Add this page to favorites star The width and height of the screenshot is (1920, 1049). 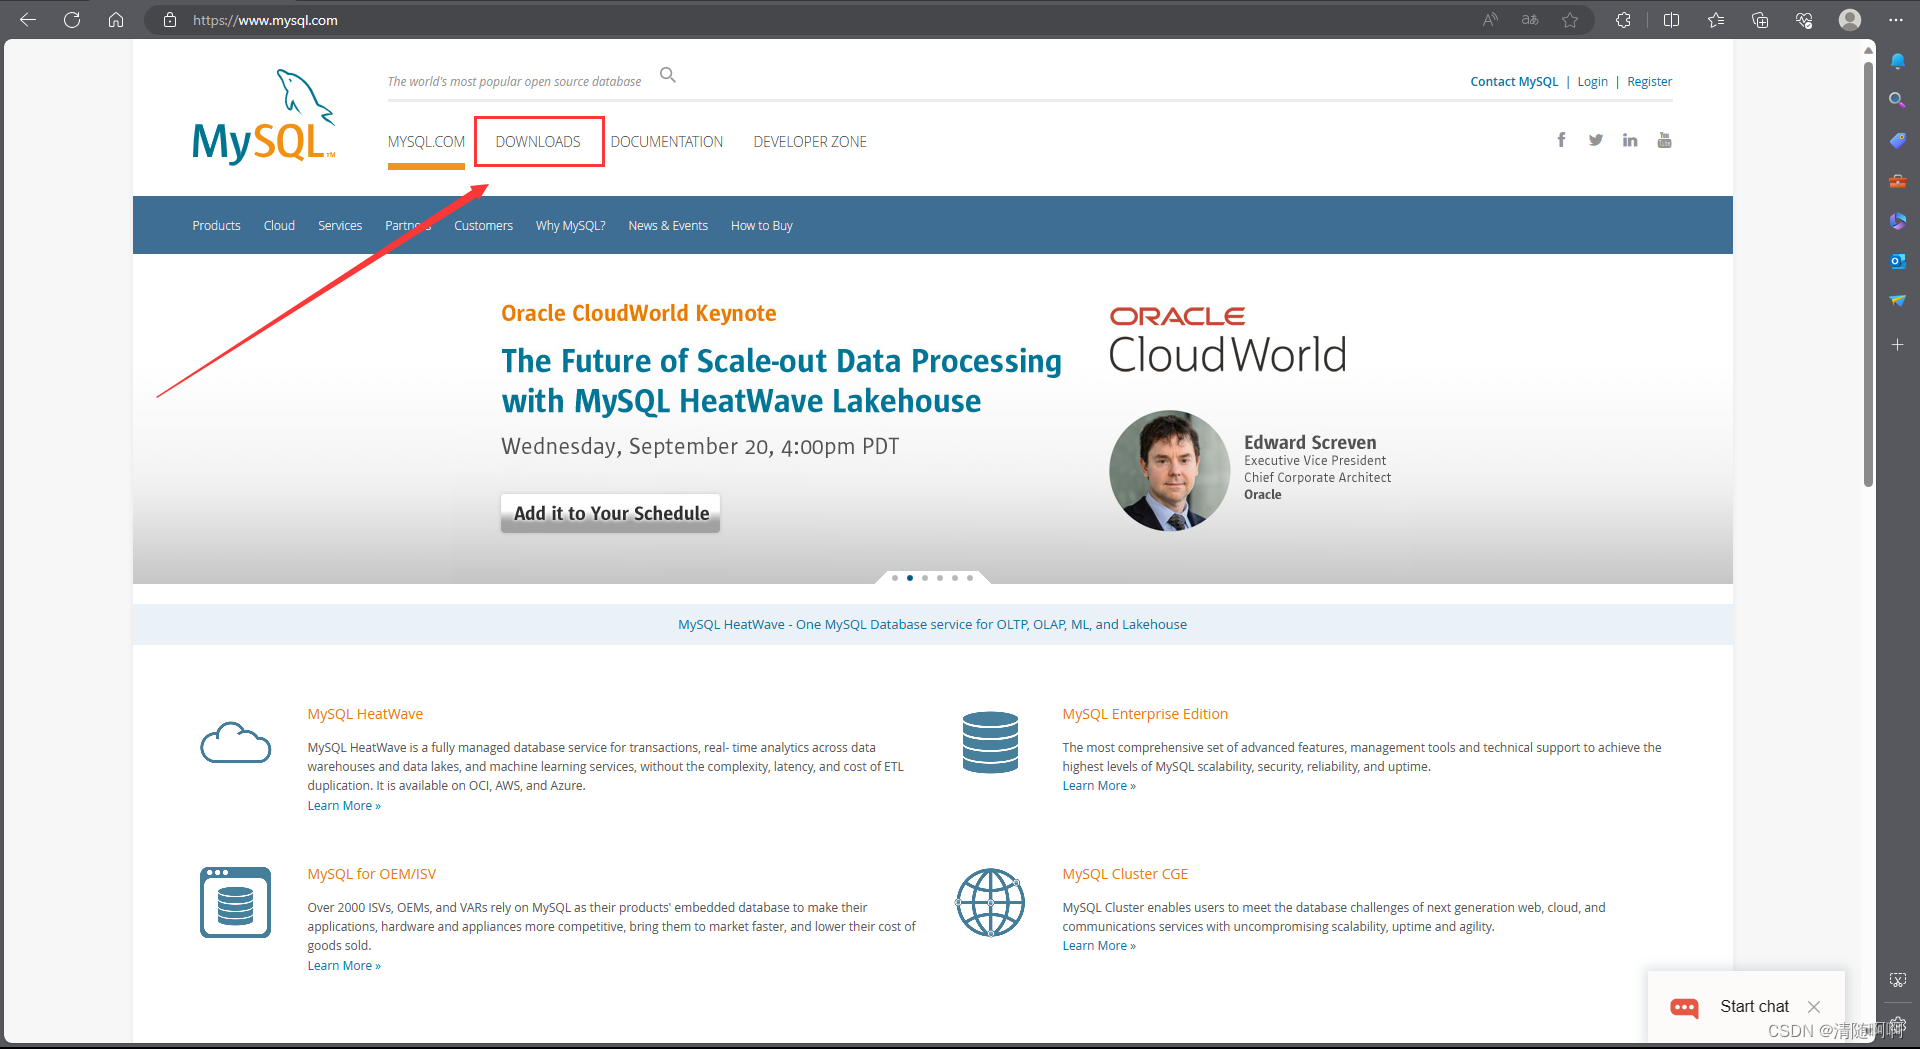[1570, 20]
